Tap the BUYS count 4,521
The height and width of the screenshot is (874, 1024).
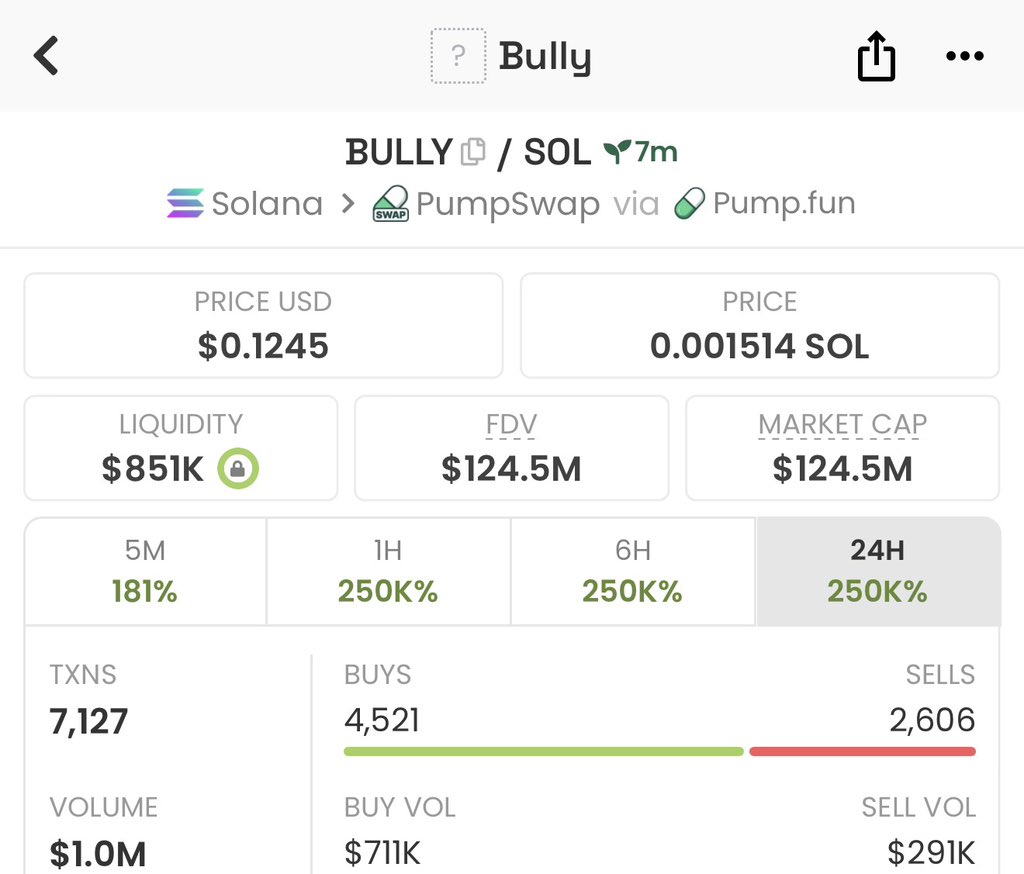[382, 720]
